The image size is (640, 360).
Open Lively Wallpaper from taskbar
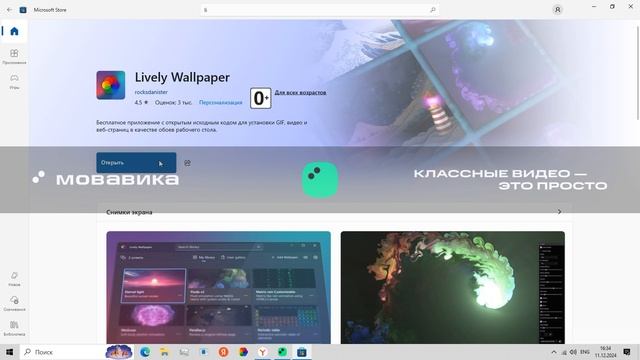[x=243, y=352]
